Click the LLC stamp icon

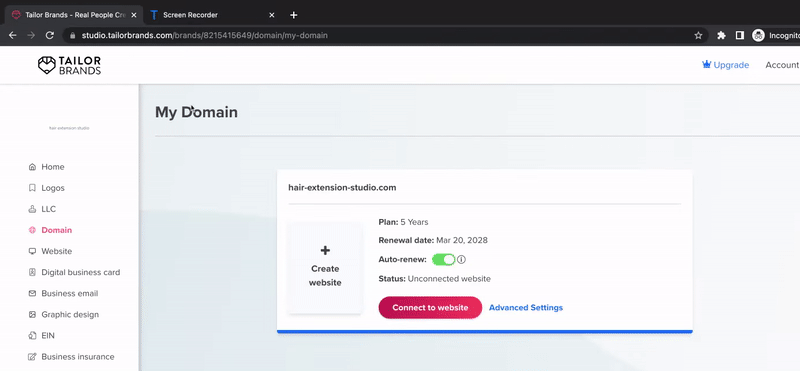33,209
